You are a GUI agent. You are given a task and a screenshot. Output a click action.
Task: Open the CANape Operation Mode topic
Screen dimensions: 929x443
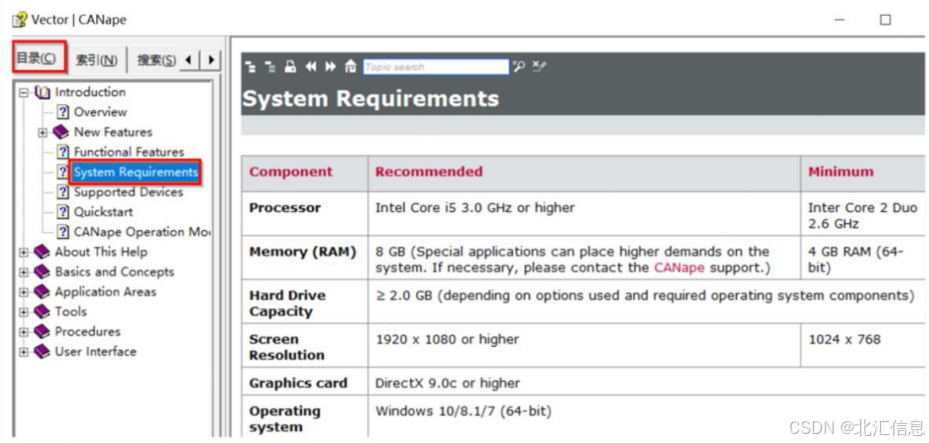[142, 232]
